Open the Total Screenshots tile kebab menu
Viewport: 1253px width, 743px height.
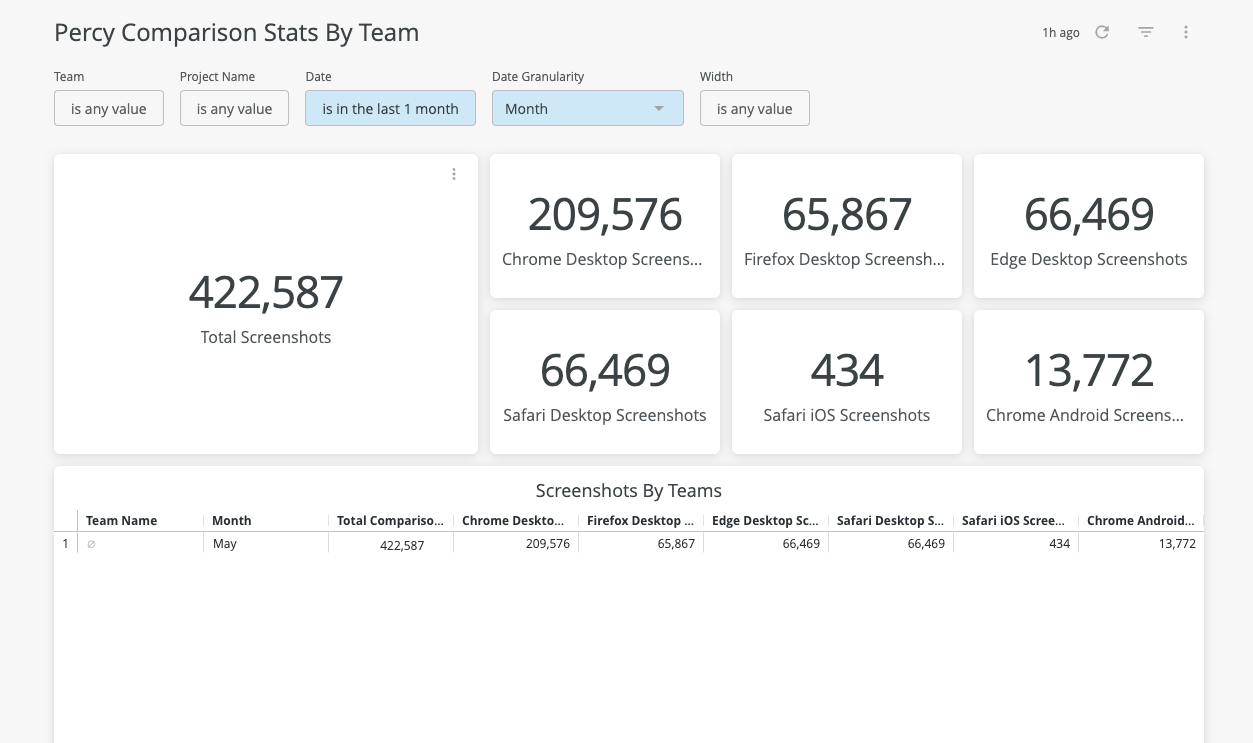point(454,173)
